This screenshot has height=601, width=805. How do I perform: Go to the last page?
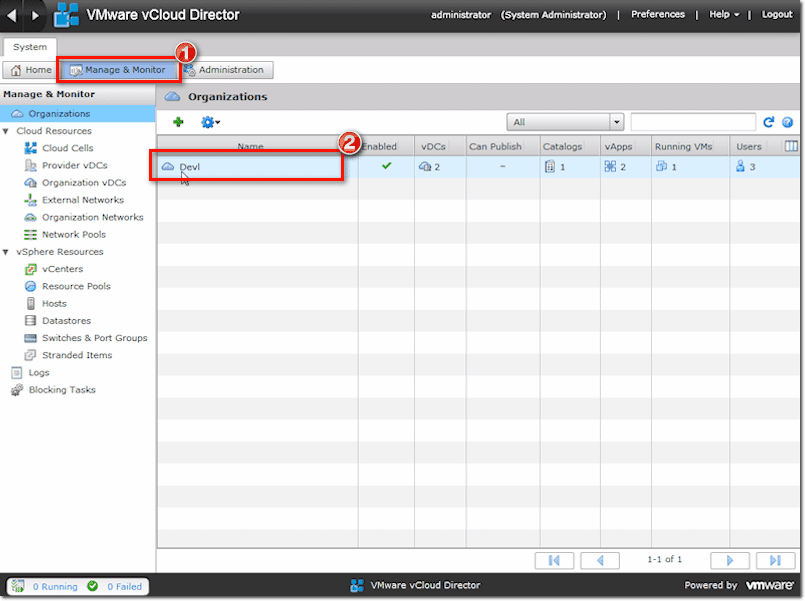(x=775, y=560)
